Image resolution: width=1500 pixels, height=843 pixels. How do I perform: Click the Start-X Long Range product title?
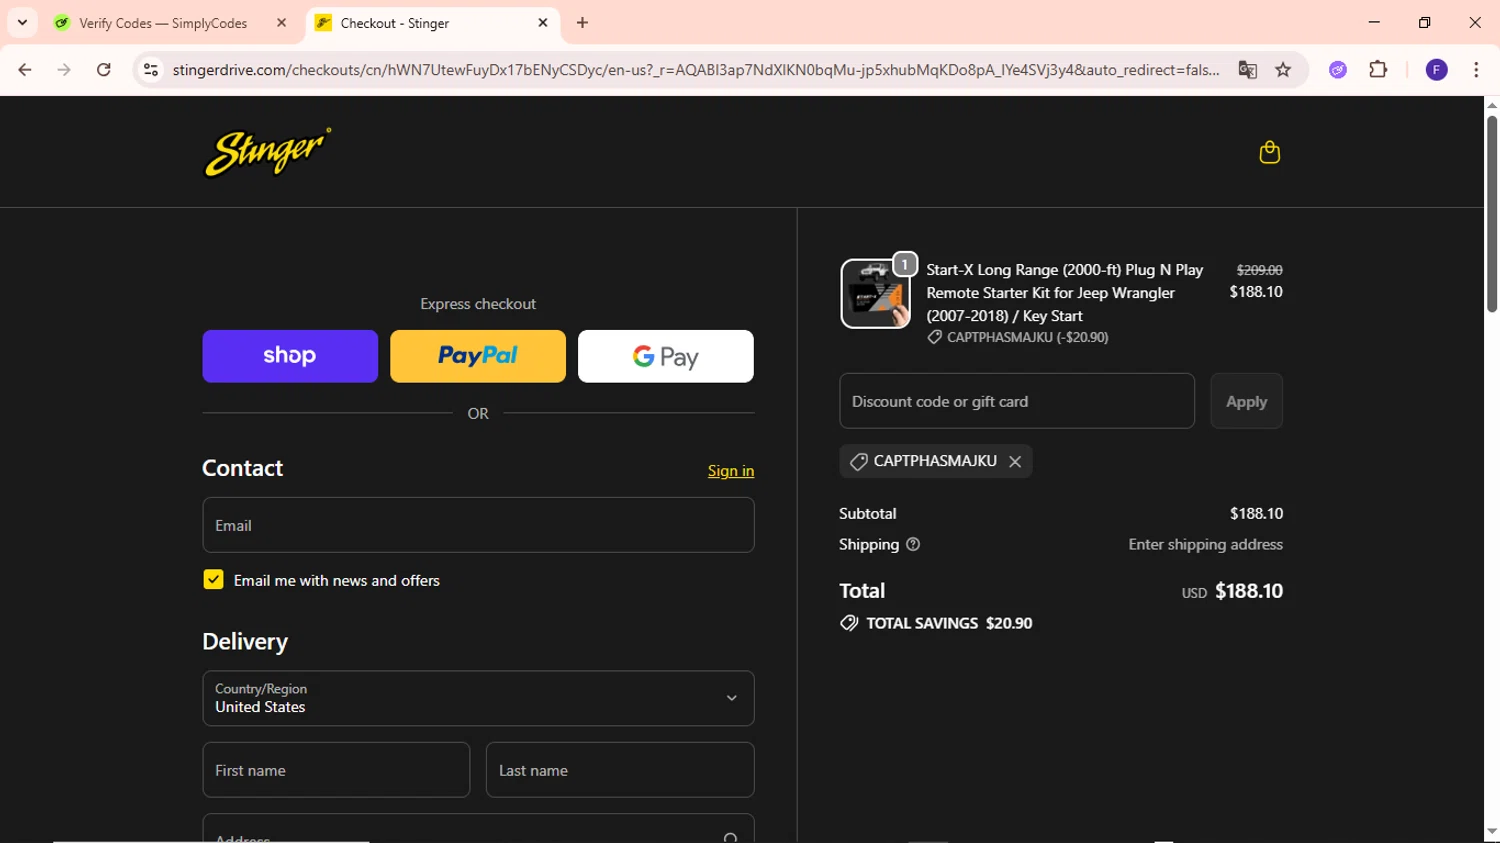coord(1065,292)
